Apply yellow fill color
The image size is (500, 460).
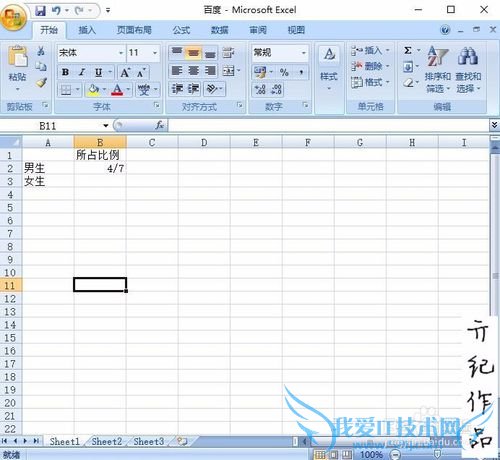[93, 90]
